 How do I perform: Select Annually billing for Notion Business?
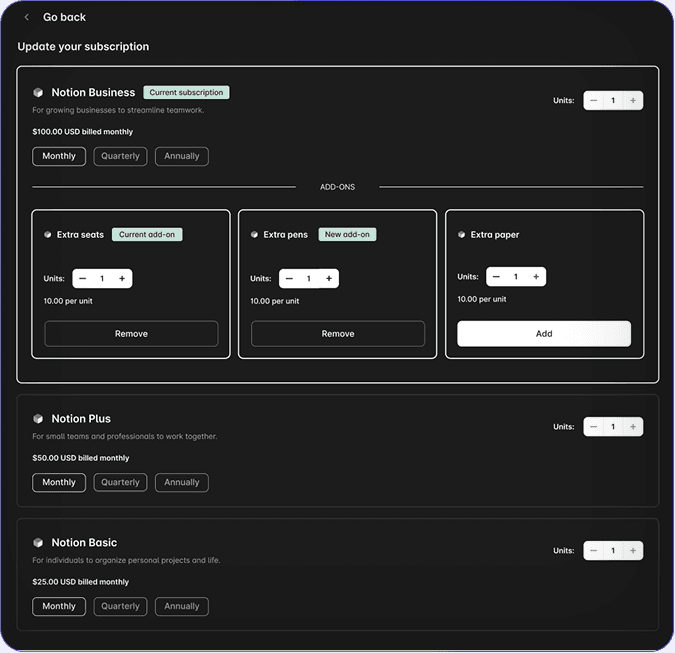point(182,156)
